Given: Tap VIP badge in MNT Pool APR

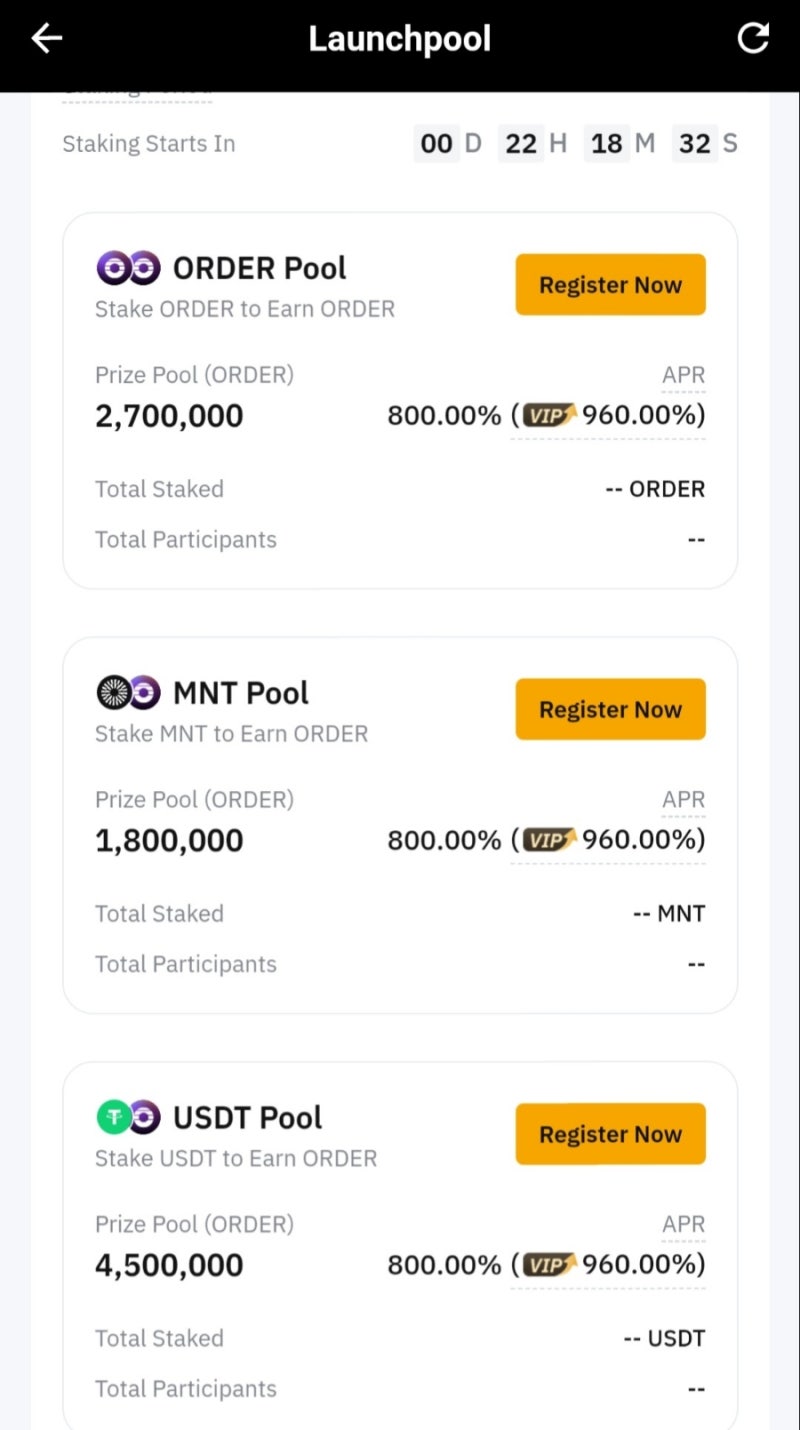Looking at the screenshot, I should point(549,840).
